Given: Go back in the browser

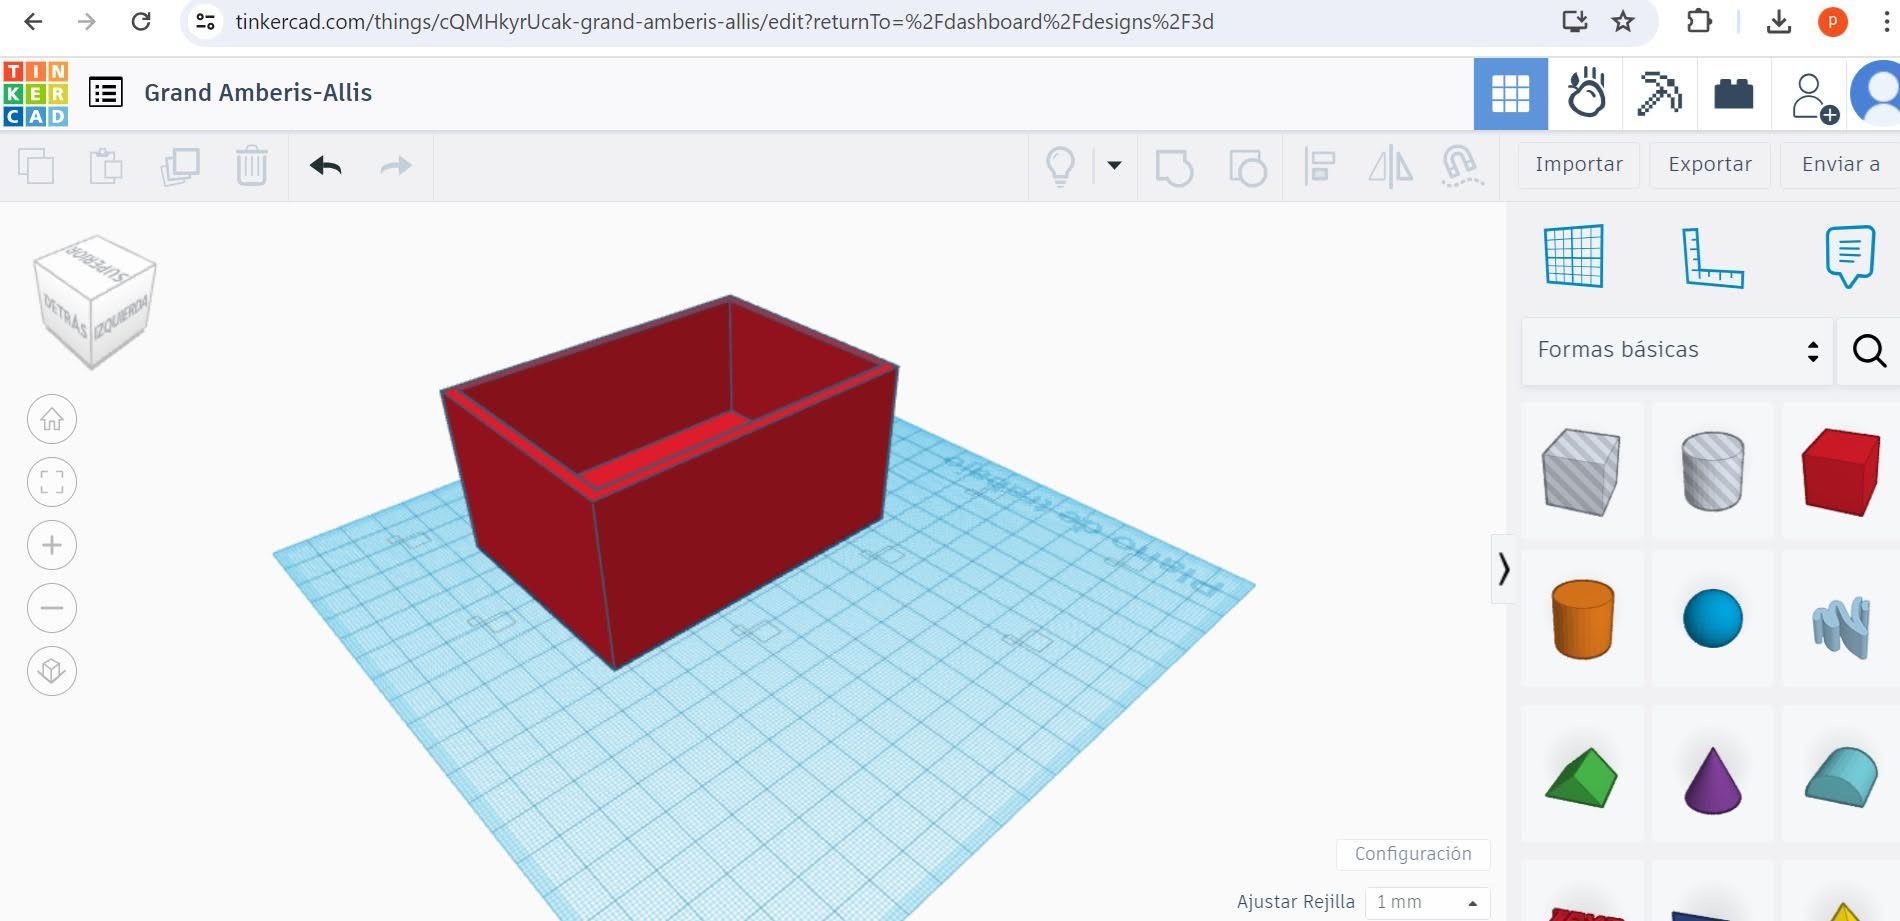Looking at the screenshot, I should [33, 21].
